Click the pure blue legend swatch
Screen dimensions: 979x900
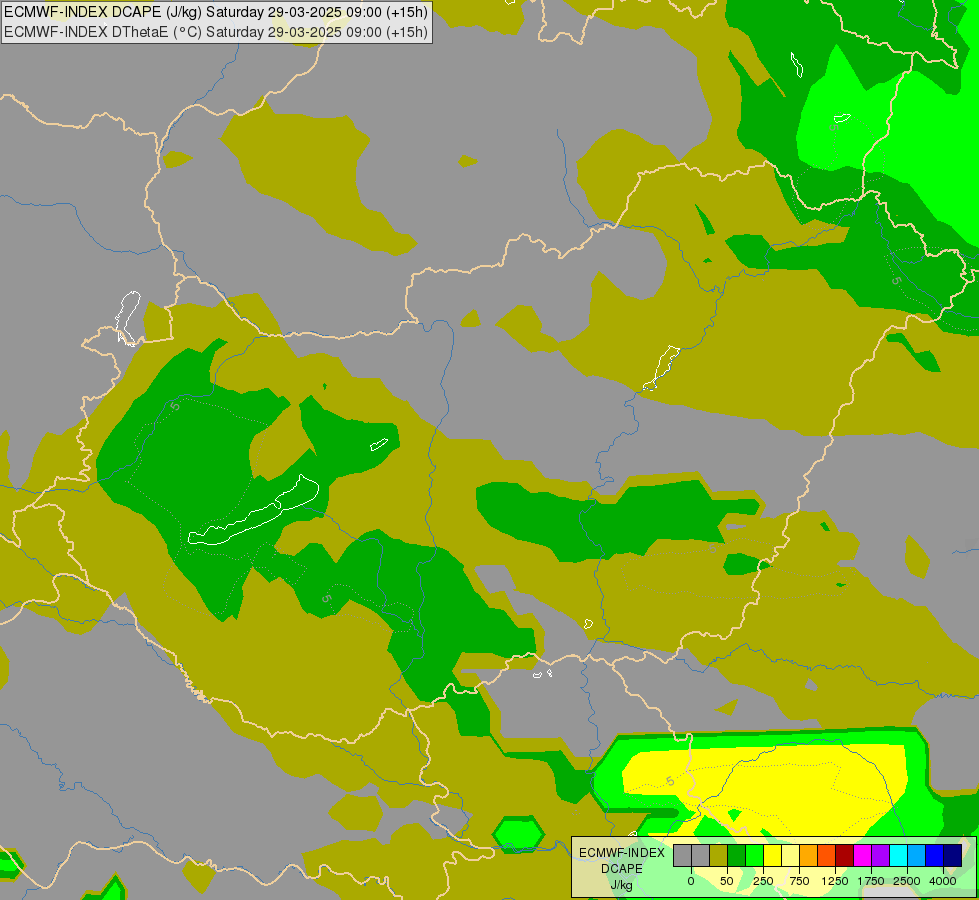click(x=935, y=855)
